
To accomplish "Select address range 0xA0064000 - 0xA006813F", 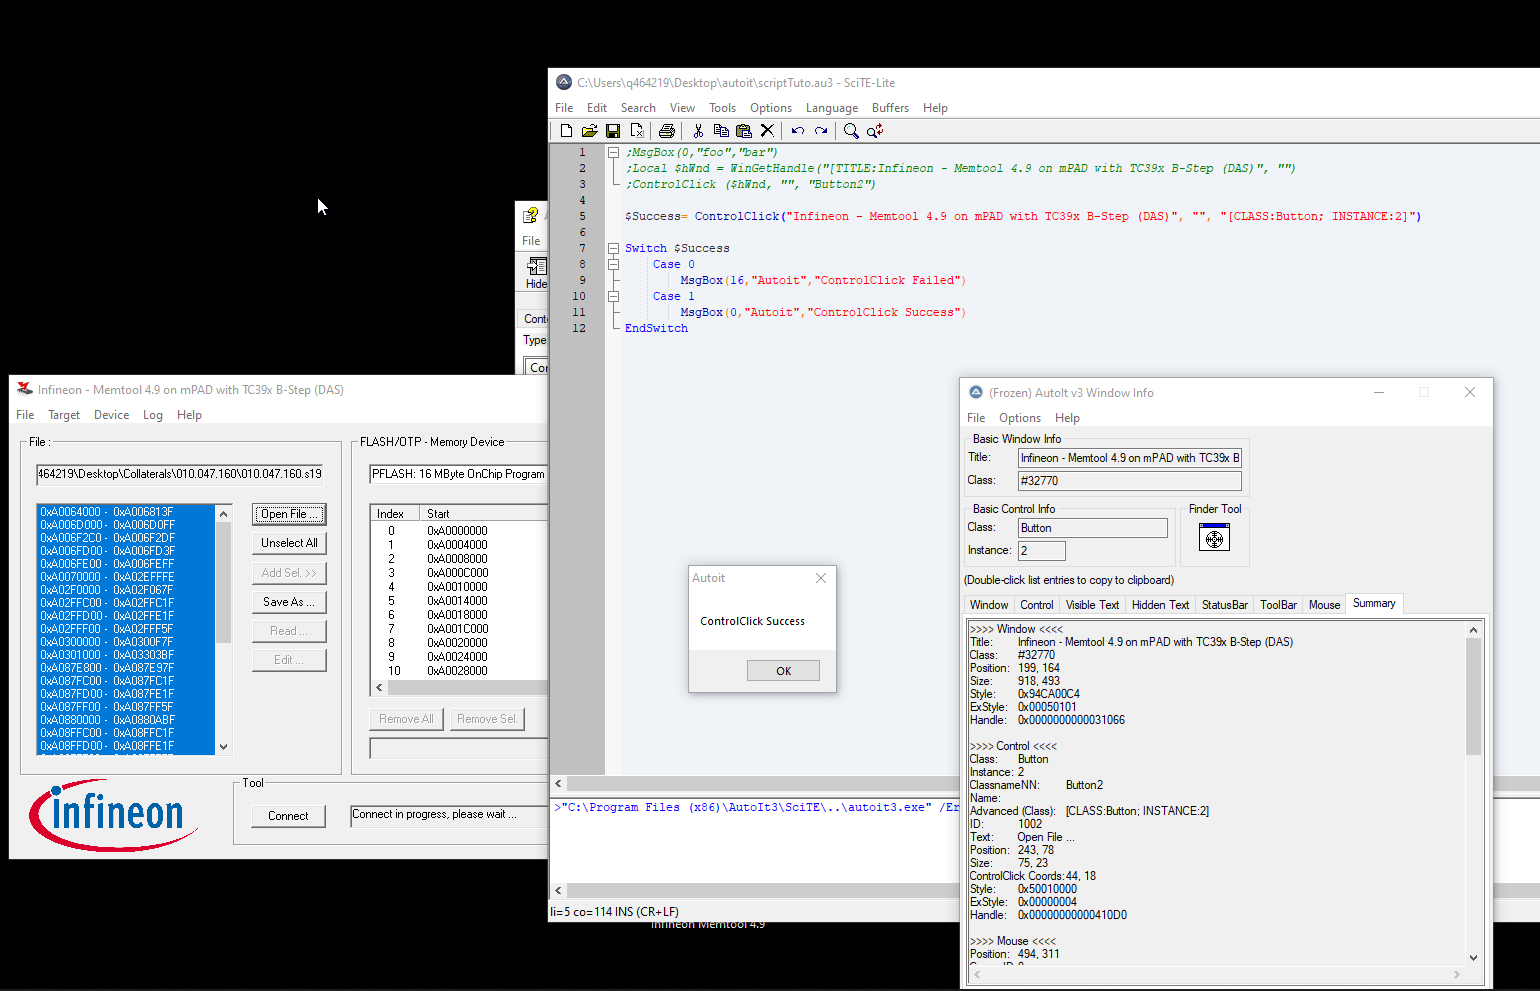I will (126, 512).
